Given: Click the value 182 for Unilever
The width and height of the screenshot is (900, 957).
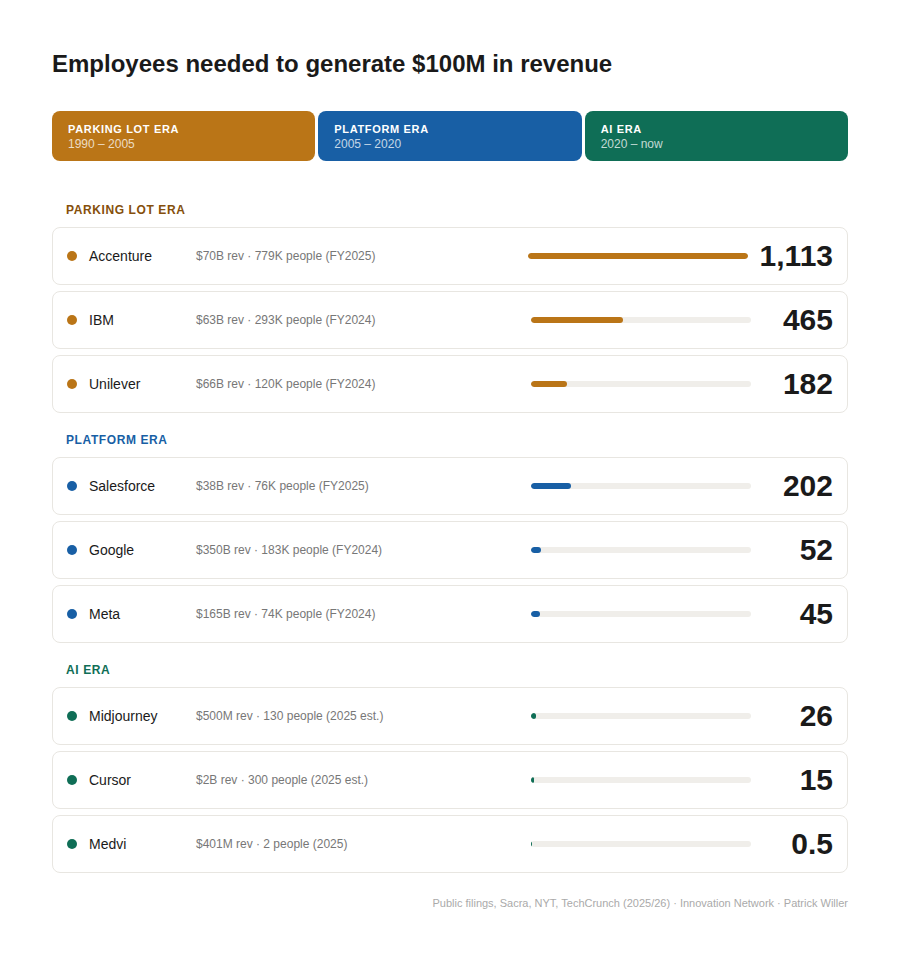Looking at the screenshot, I should coord(808,385).
